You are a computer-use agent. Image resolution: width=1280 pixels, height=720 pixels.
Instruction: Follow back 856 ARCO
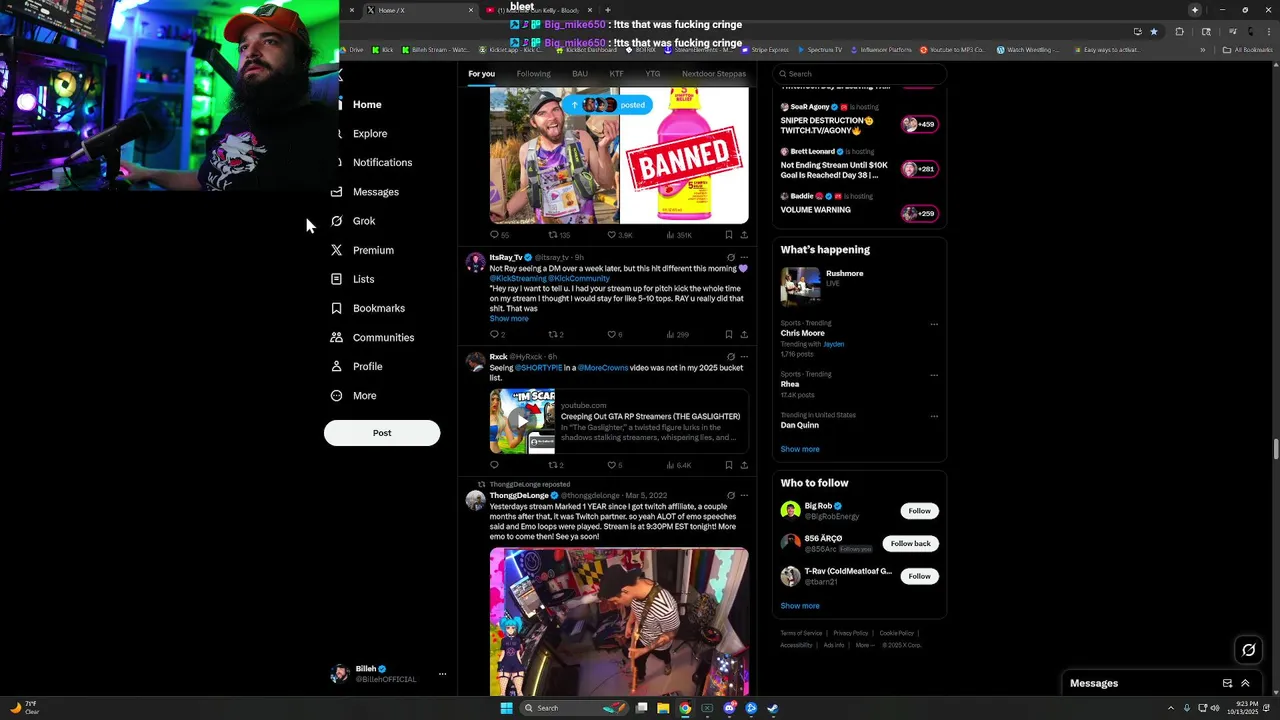click(x=910, y=543)
